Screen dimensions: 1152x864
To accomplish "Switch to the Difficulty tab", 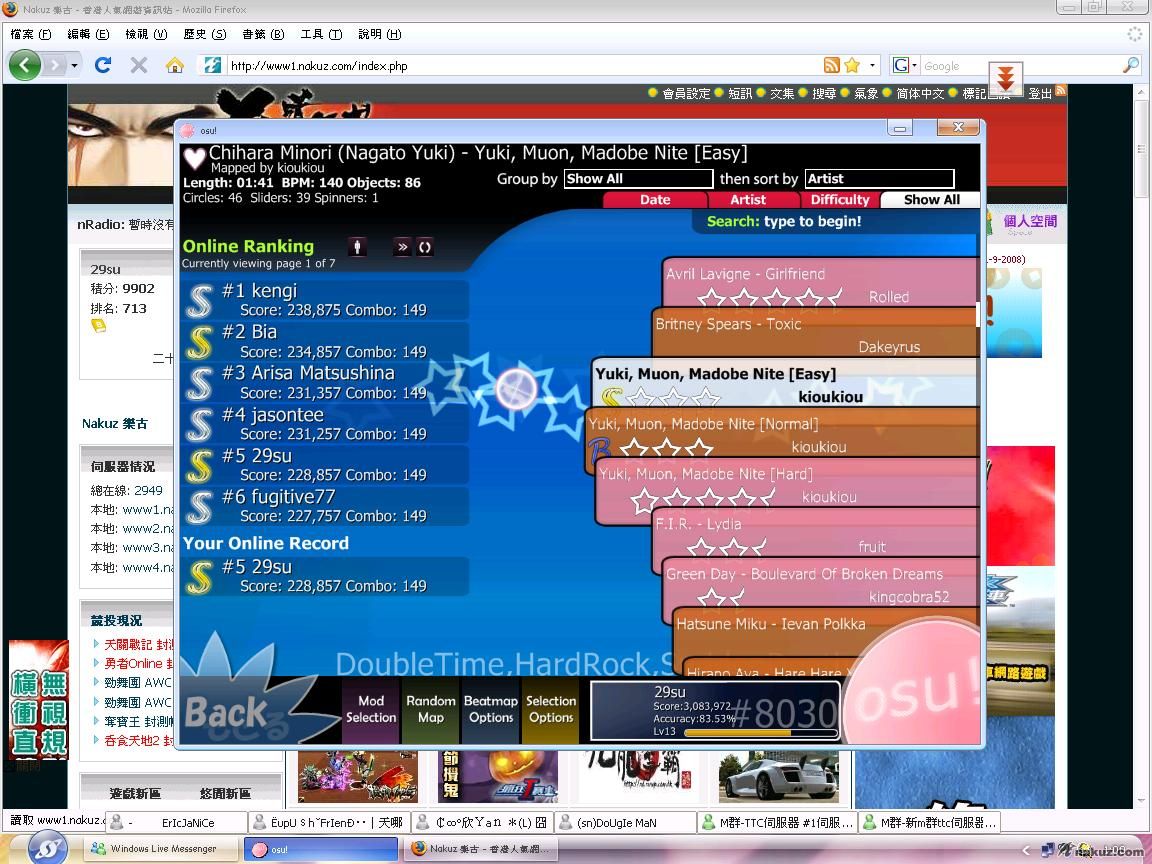I will coord(839,200).
